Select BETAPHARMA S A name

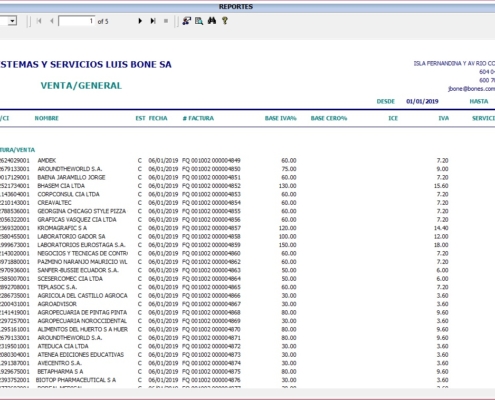(x=60, y=372)
